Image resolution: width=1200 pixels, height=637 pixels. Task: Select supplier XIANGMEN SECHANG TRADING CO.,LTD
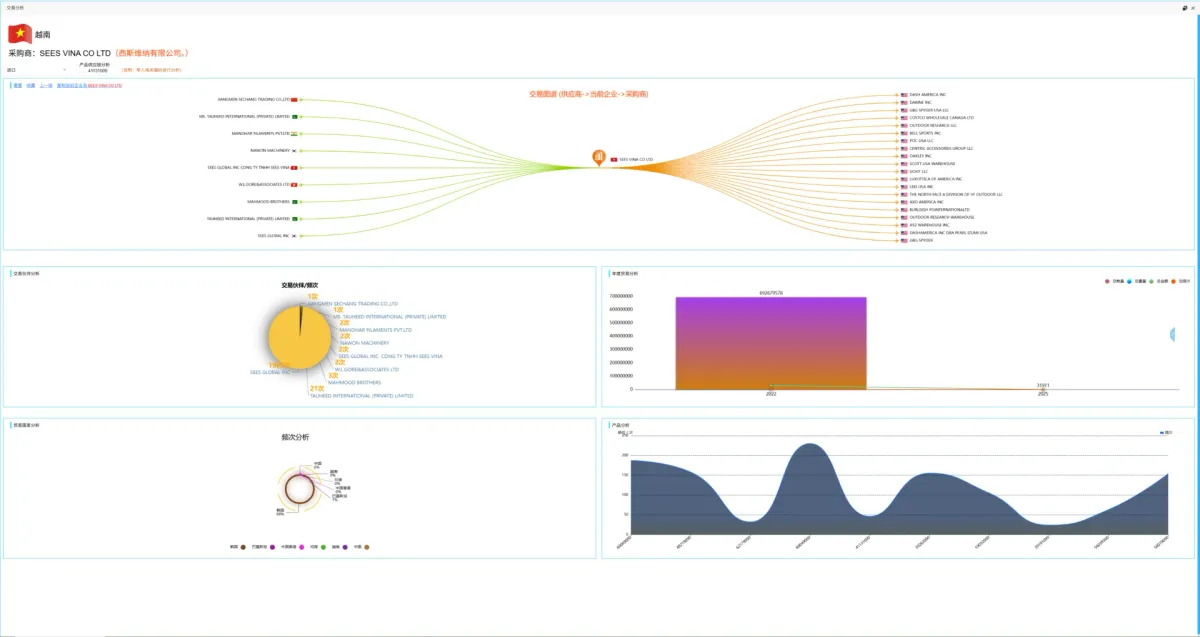[253, 99]
